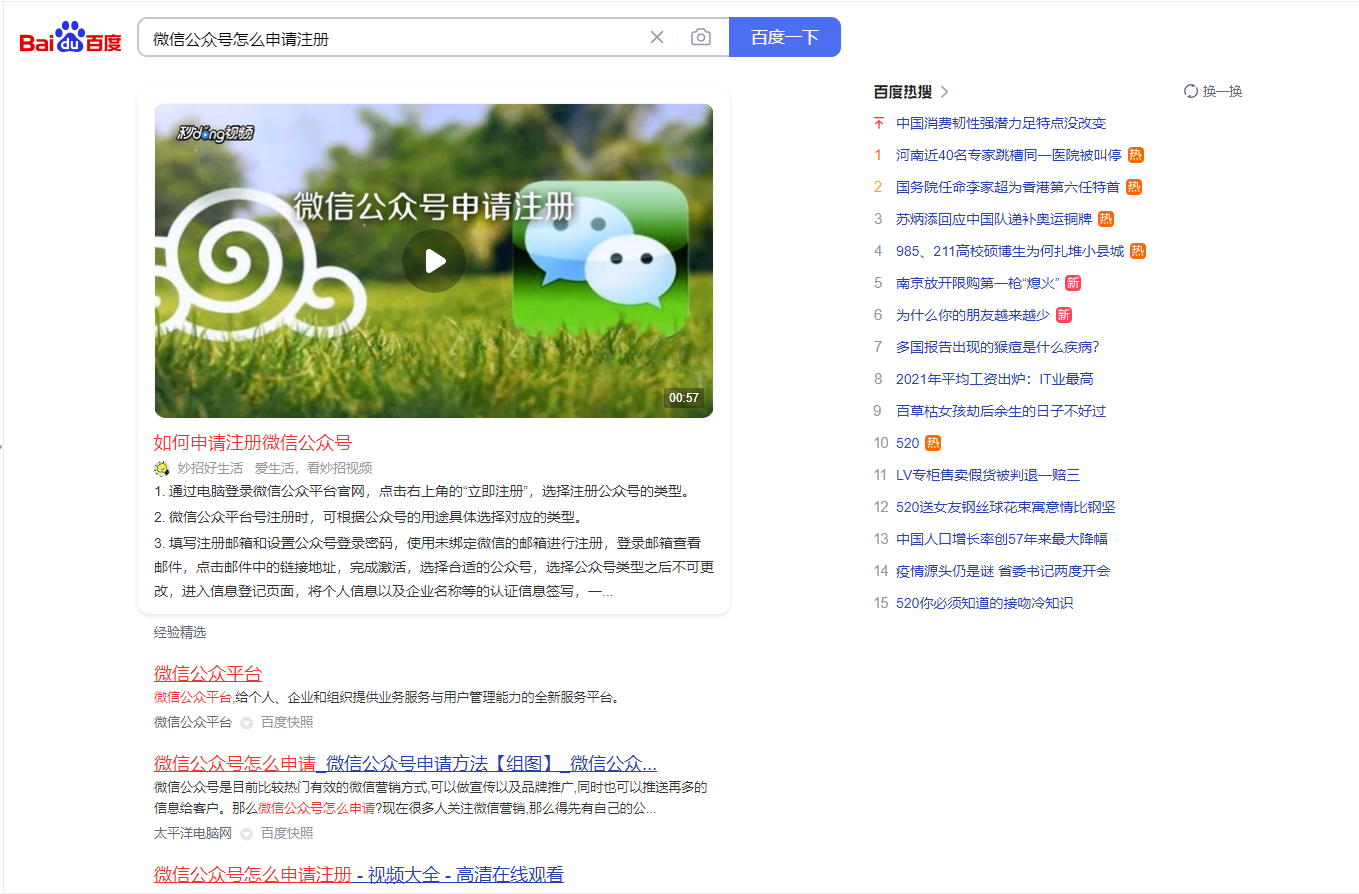Click the 热 badge beside 苏炳添回应 topic
The width and height of the screenshot is (1359, 894).
1106,219
